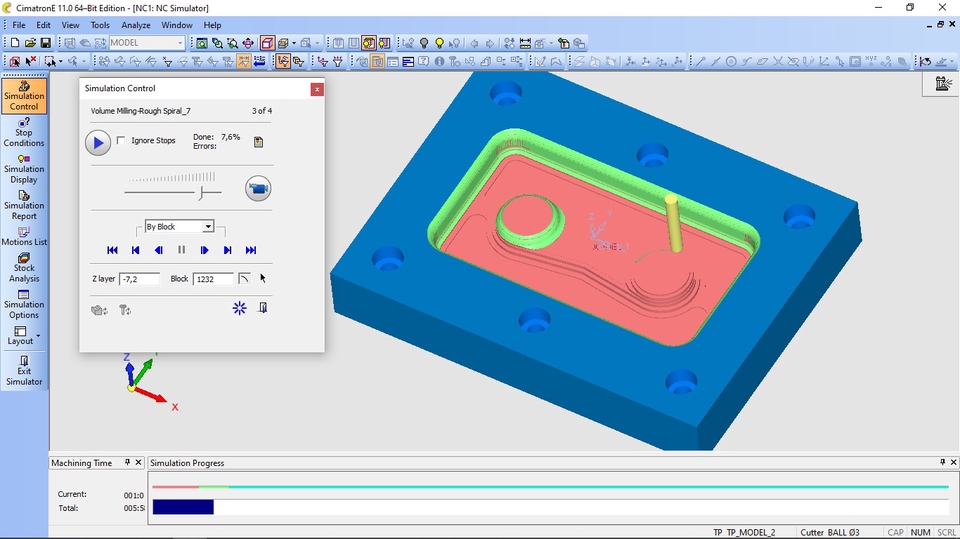Click the Z layer input field

coord(140,279)
